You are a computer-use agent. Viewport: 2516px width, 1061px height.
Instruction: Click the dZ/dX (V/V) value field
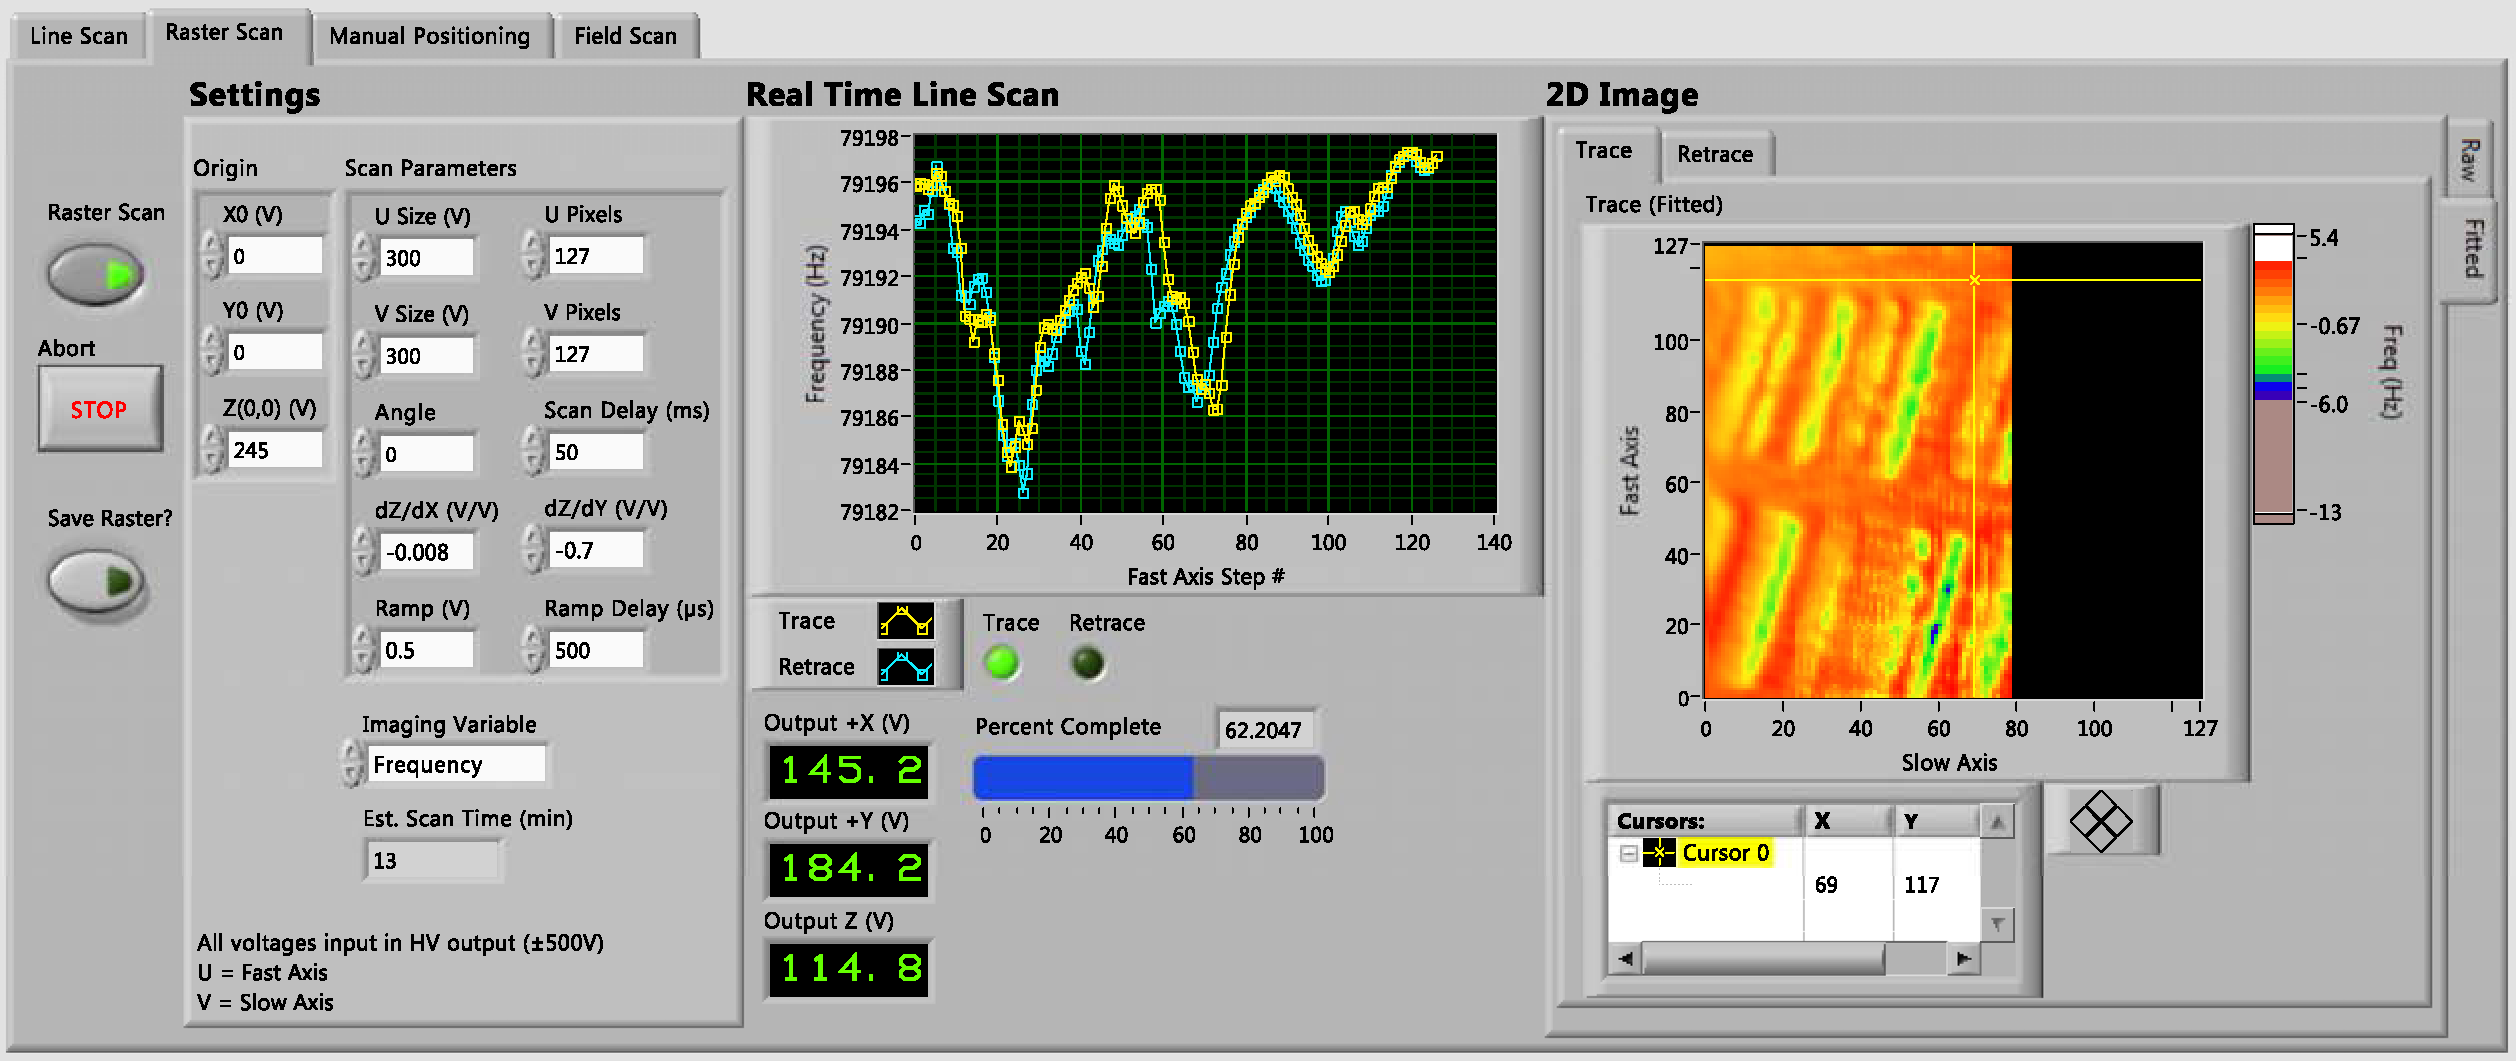(426, 552)
